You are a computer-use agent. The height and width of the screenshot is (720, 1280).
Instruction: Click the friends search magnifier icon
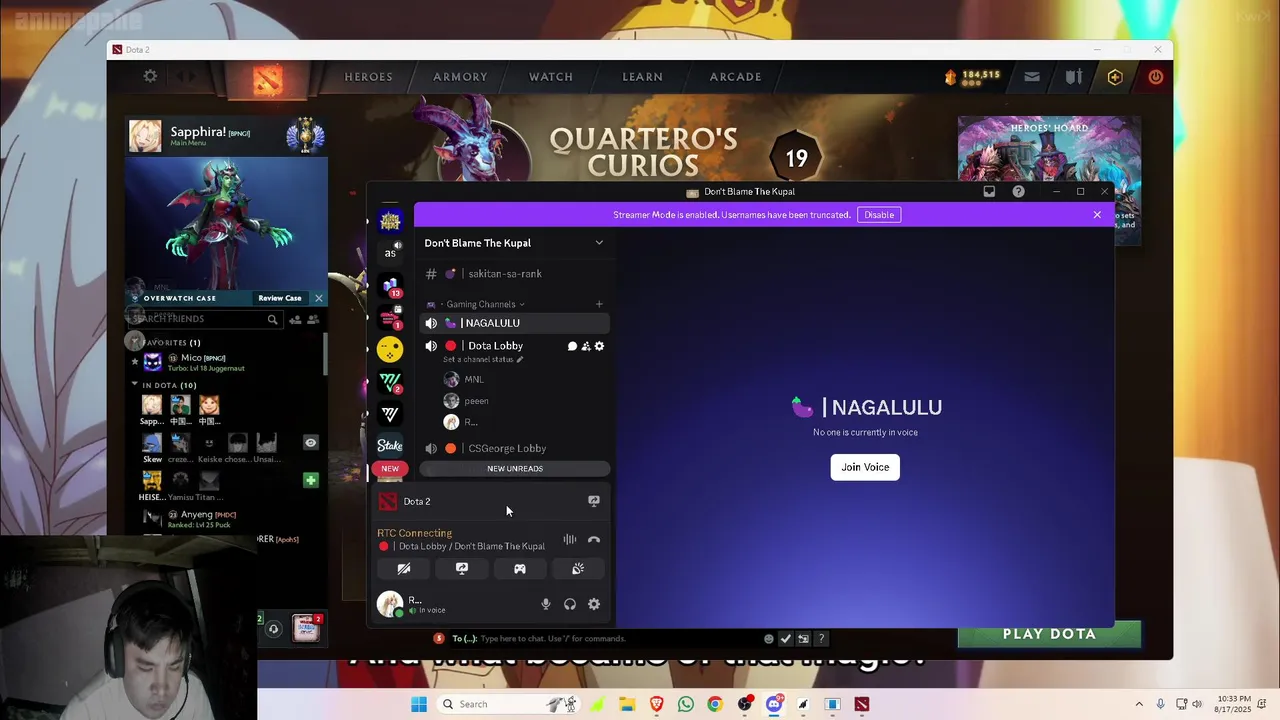(x=272, y=319)
